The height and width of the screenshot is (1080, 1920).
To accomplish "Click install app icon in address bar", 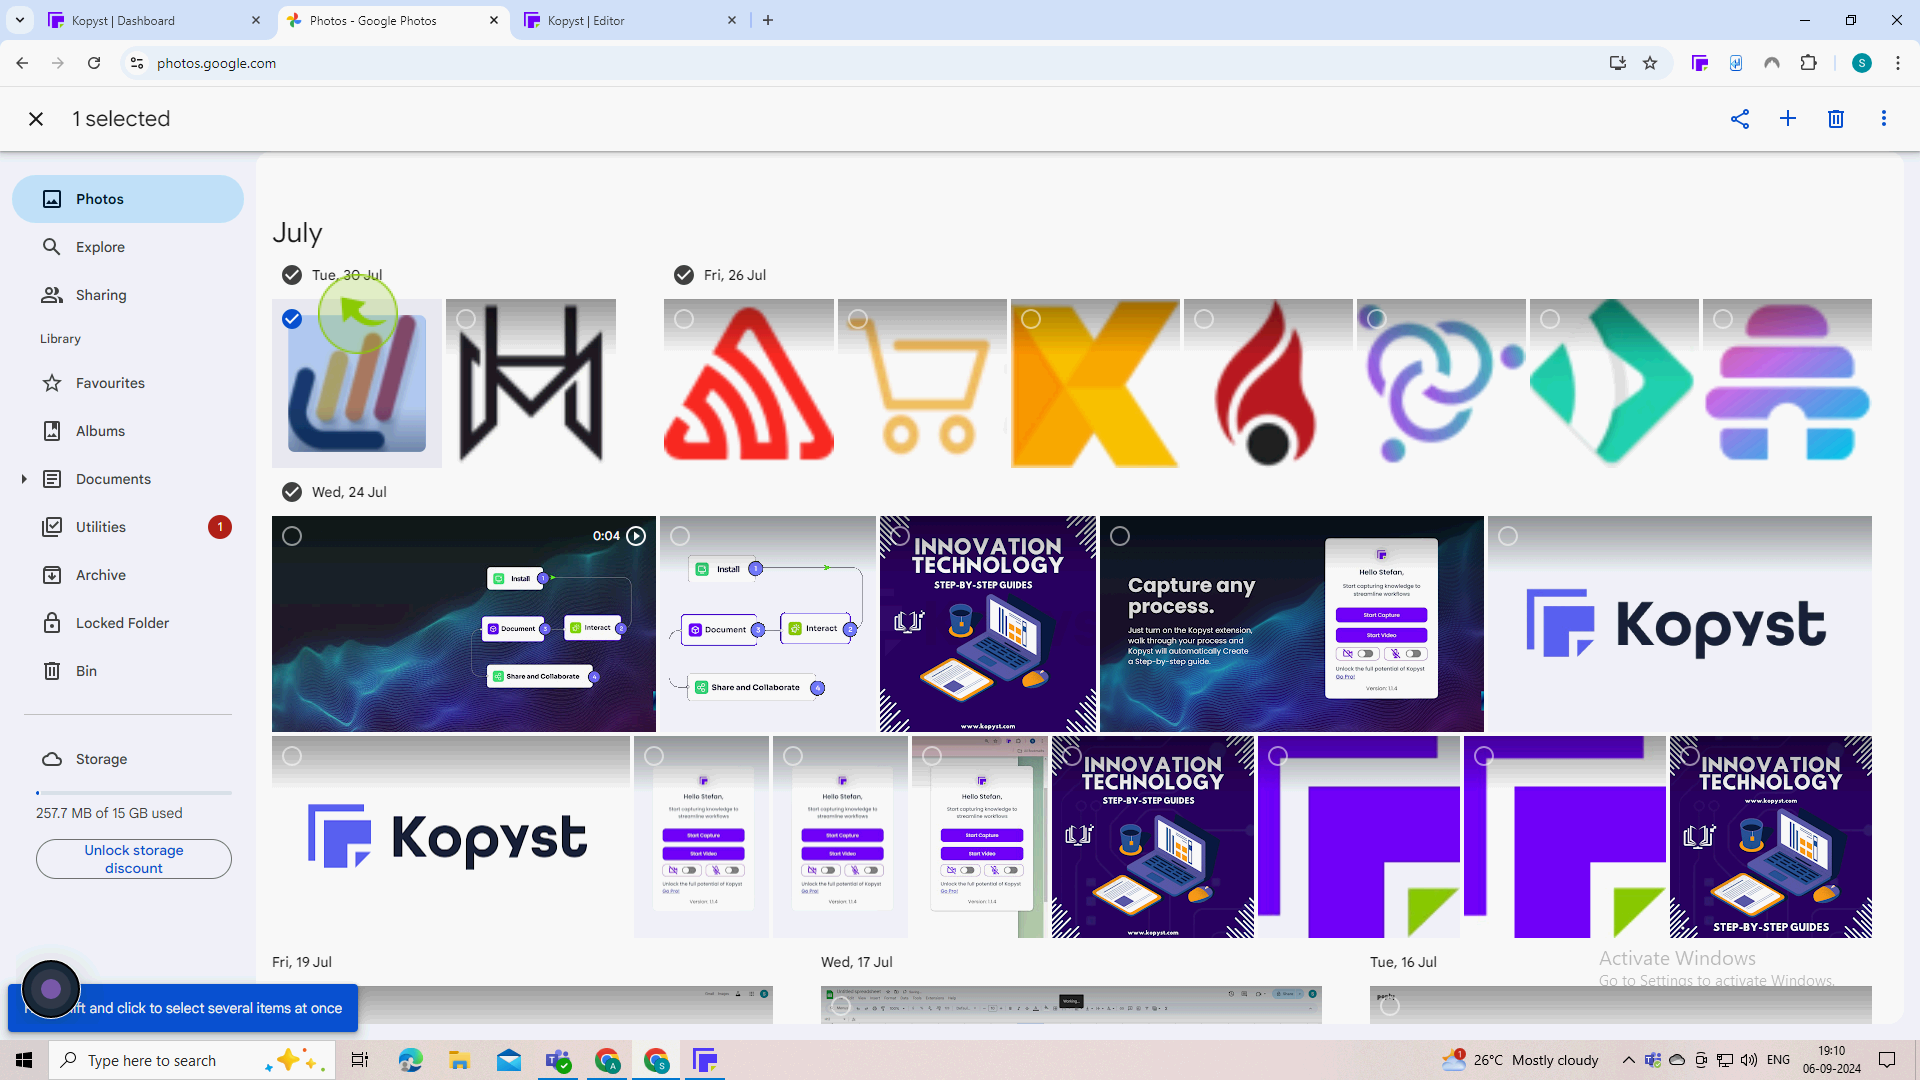I will coord(1617,63).
